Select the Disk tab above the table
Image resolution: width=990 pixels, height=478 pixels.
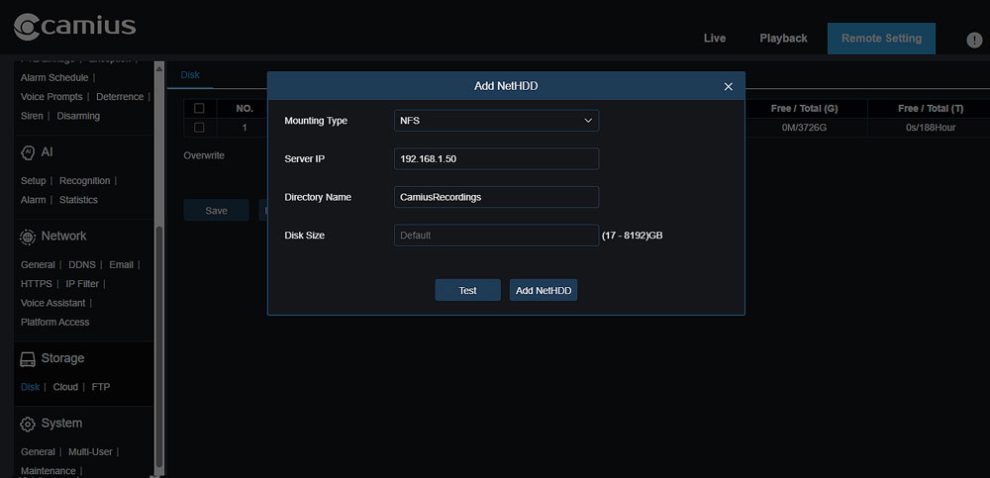point(189,75)
